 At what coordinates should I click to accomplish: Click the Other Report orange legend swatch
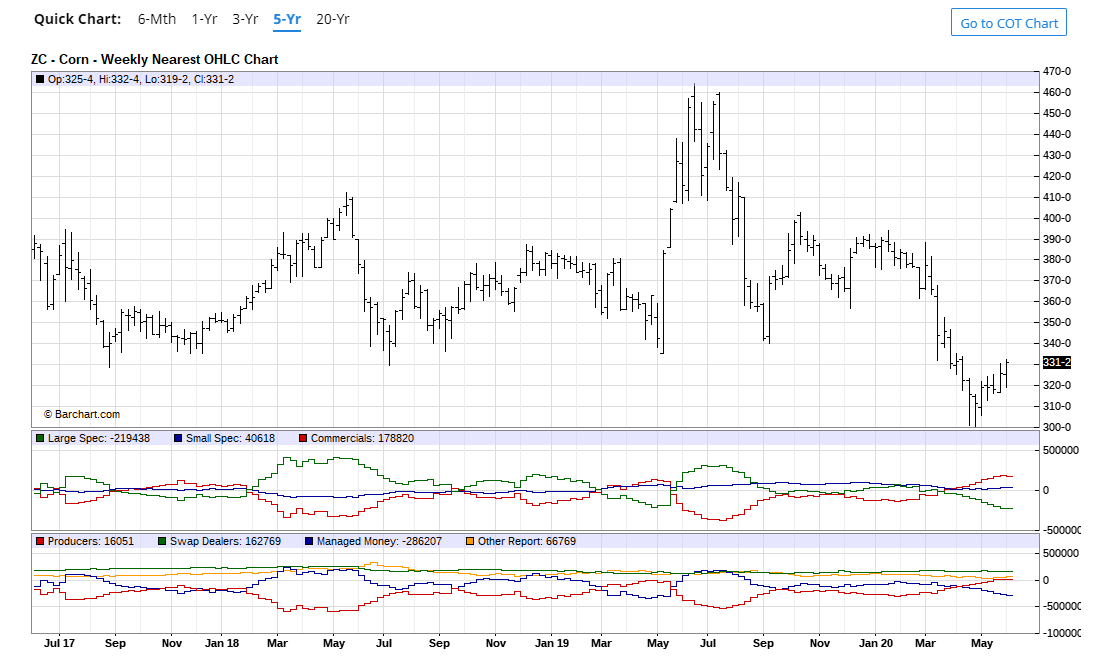tap(470, 541)
